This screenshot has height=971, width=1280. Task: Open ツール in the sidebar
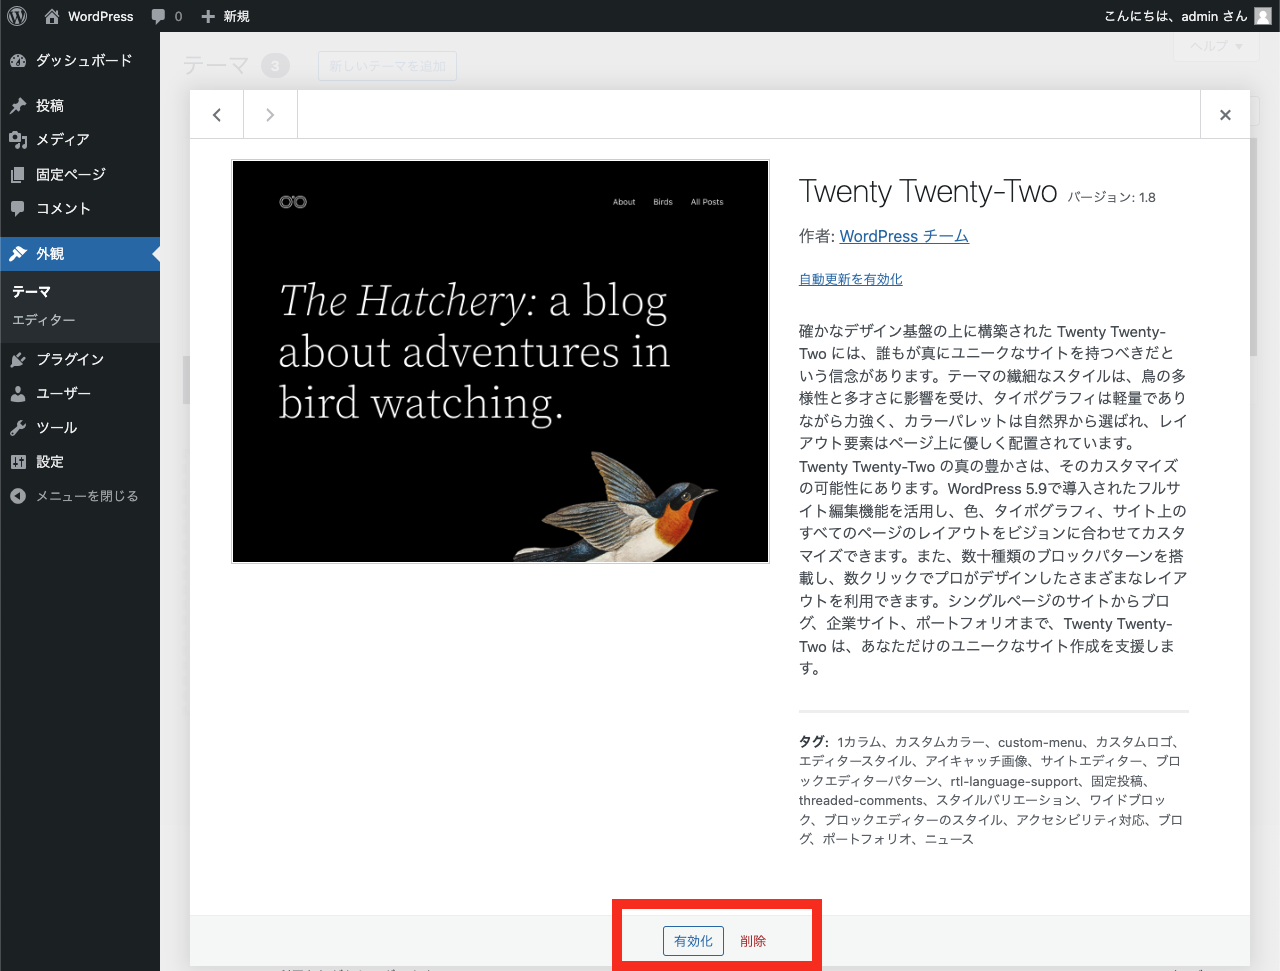pyautogui.click(x=80, y=427)
